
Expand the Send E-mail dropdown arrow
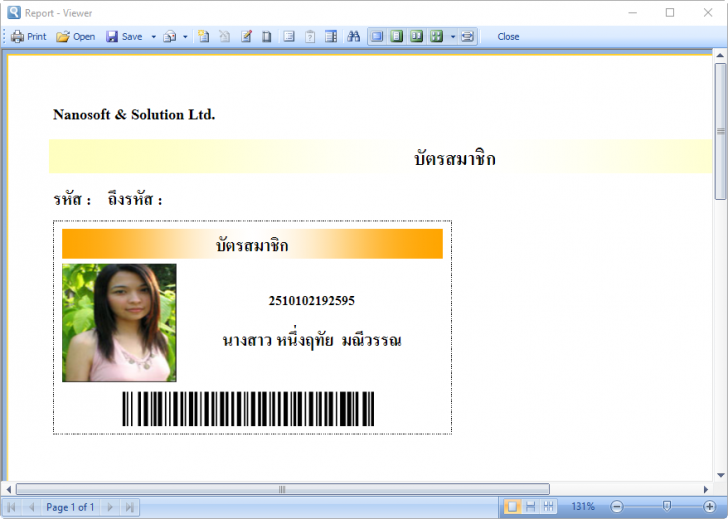185,37
